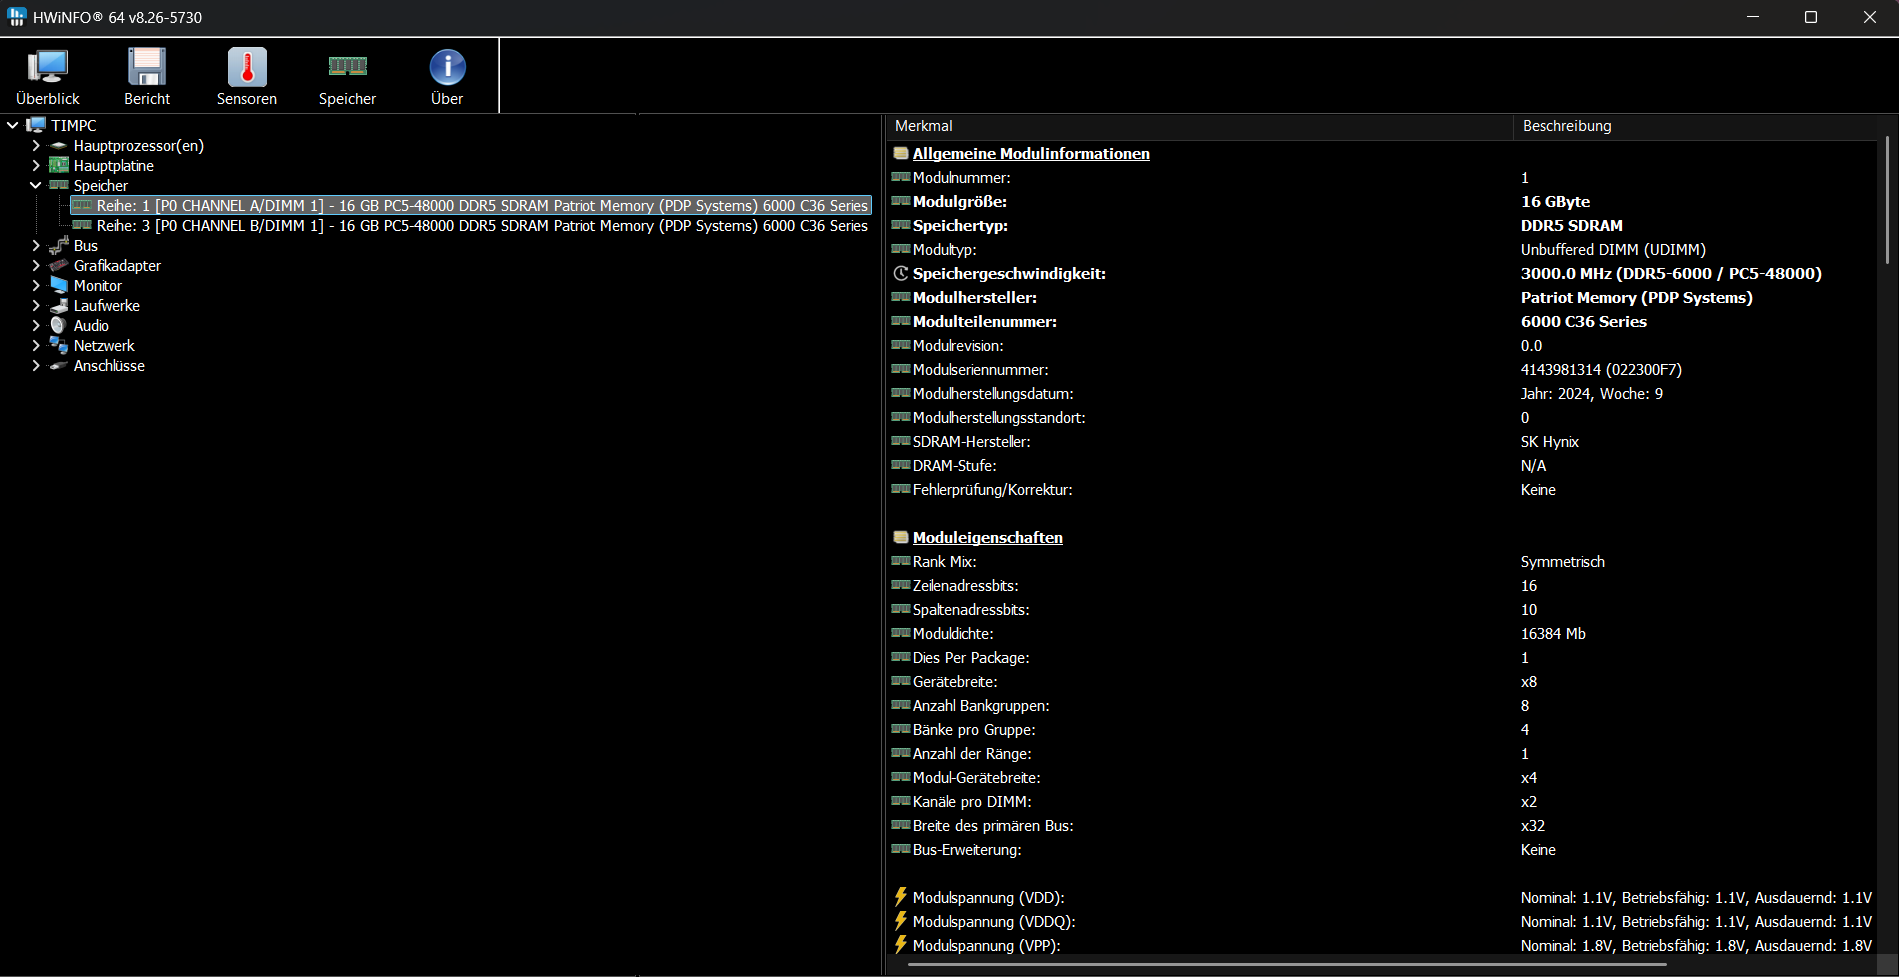
Task: Click the Netzwerk network icon
Action: click(58, 345)
